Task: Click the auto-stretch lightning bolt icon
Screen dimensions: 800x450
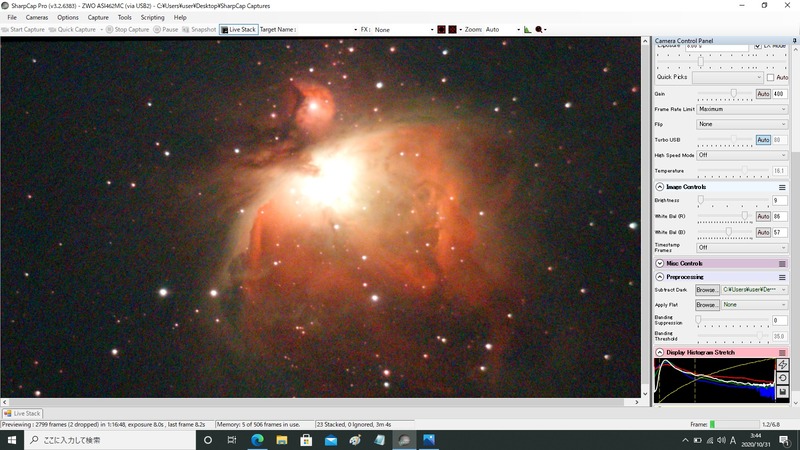Action: click(x=782, y=364)
